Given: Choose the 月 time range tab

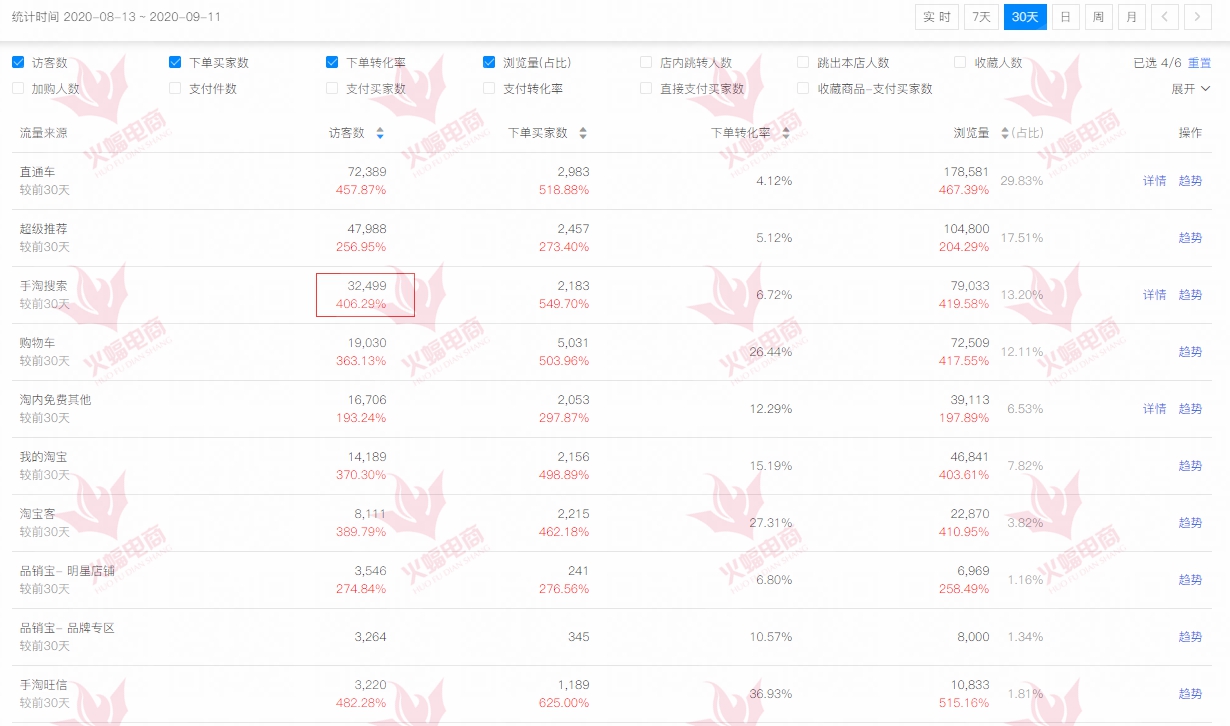Looking at the screenshot, I should point(1131,17).
